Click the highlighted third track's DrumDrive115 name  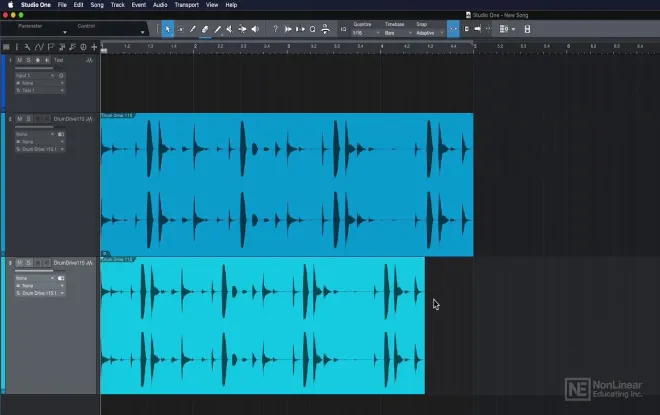point(69,263)
